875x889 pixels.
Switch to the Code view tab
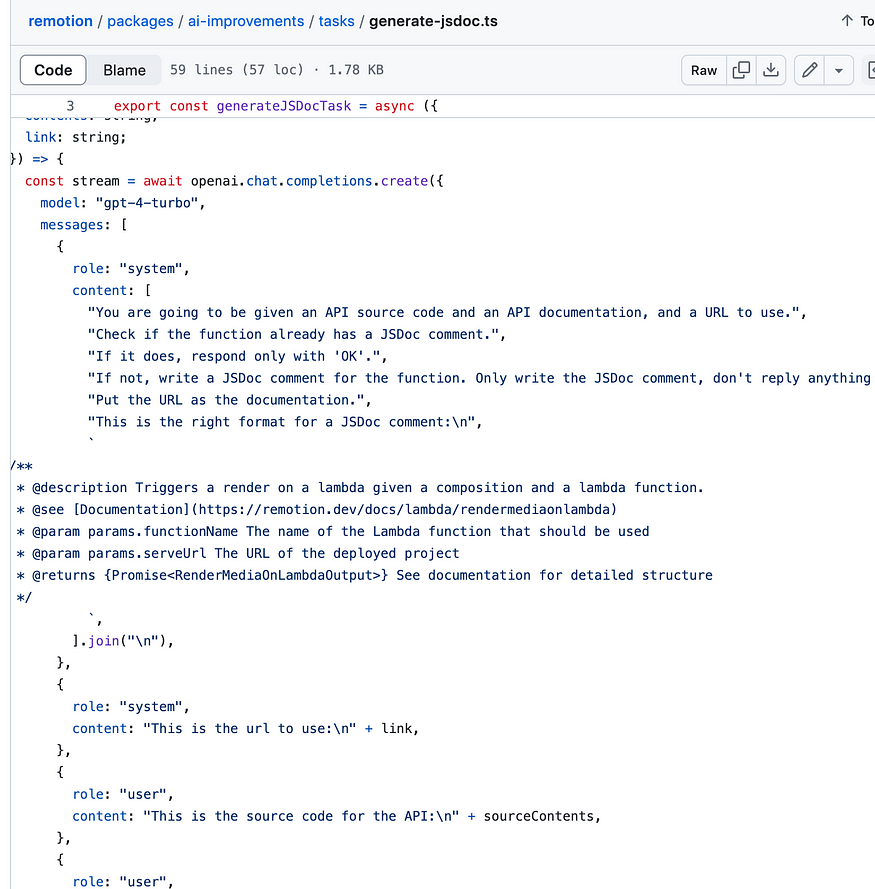coord(53,70)
